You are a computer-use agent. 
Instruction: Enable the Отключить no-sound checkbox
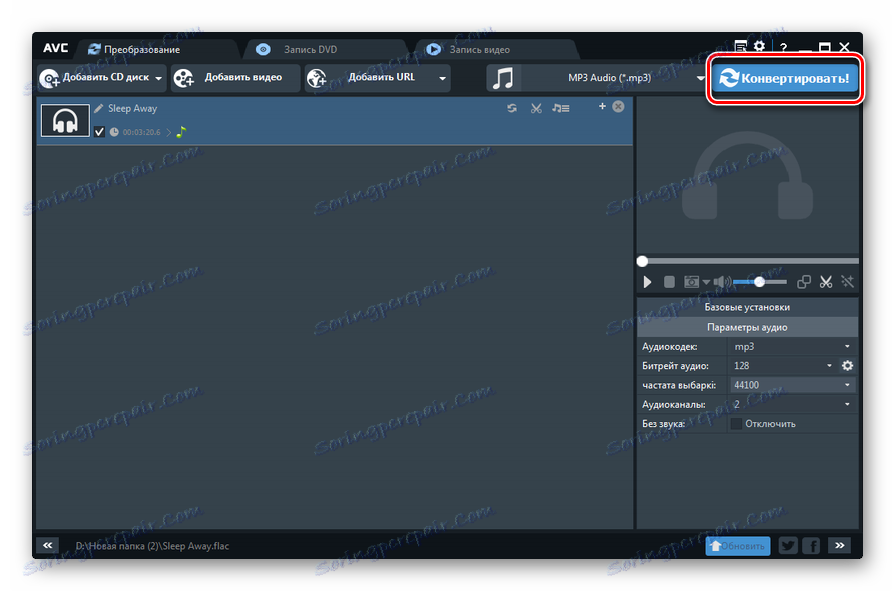pos(736,424)
